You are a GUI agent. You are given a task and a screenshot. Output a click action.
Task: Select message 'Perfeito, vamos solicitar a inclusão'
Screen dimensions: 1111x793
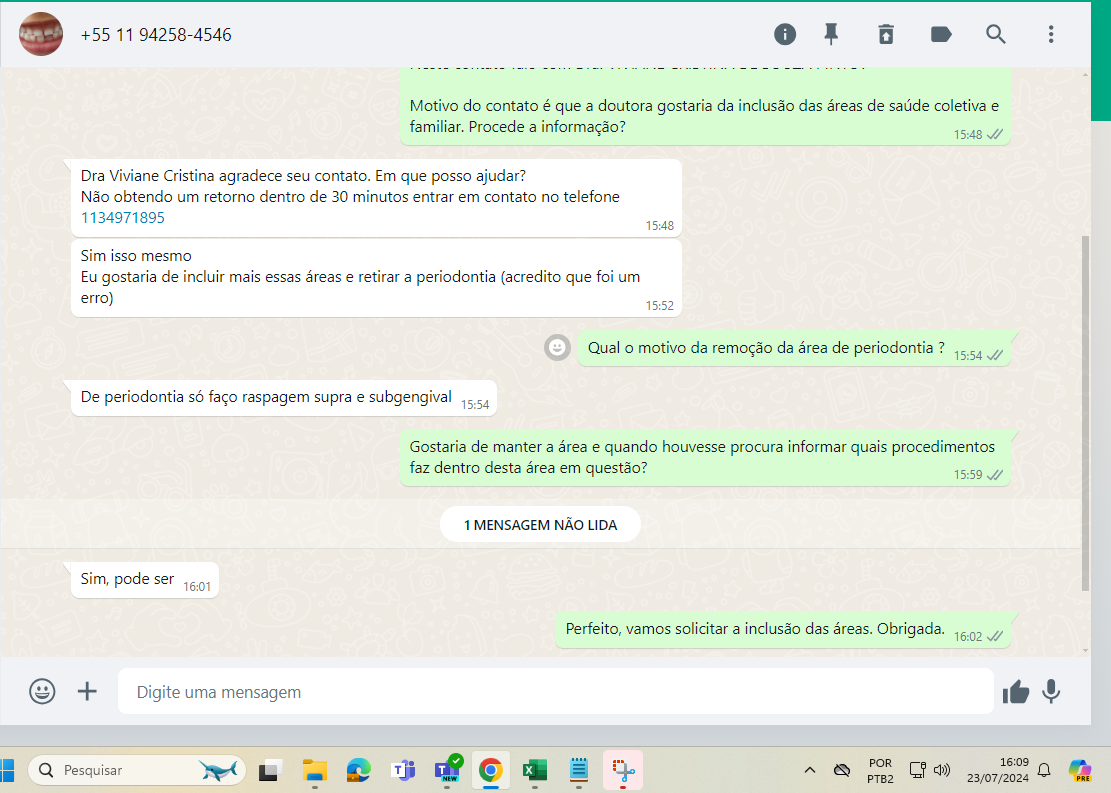click(783, 629)
